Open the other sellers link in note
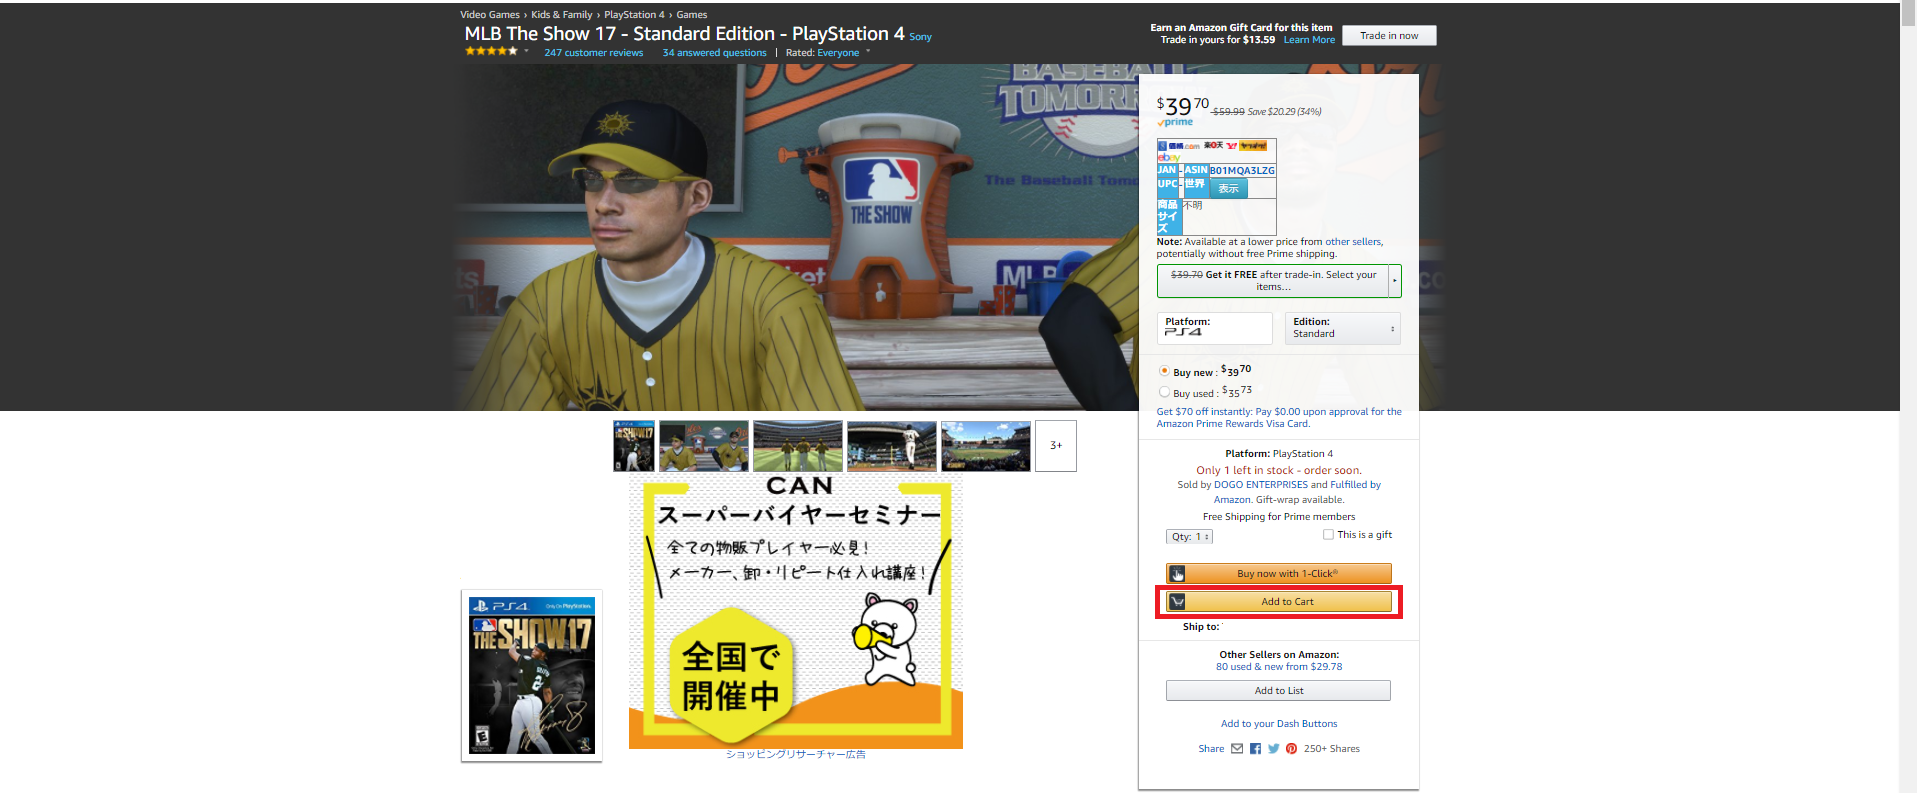This screenshot has width=1917, height=793. (x=1353, y=242)
